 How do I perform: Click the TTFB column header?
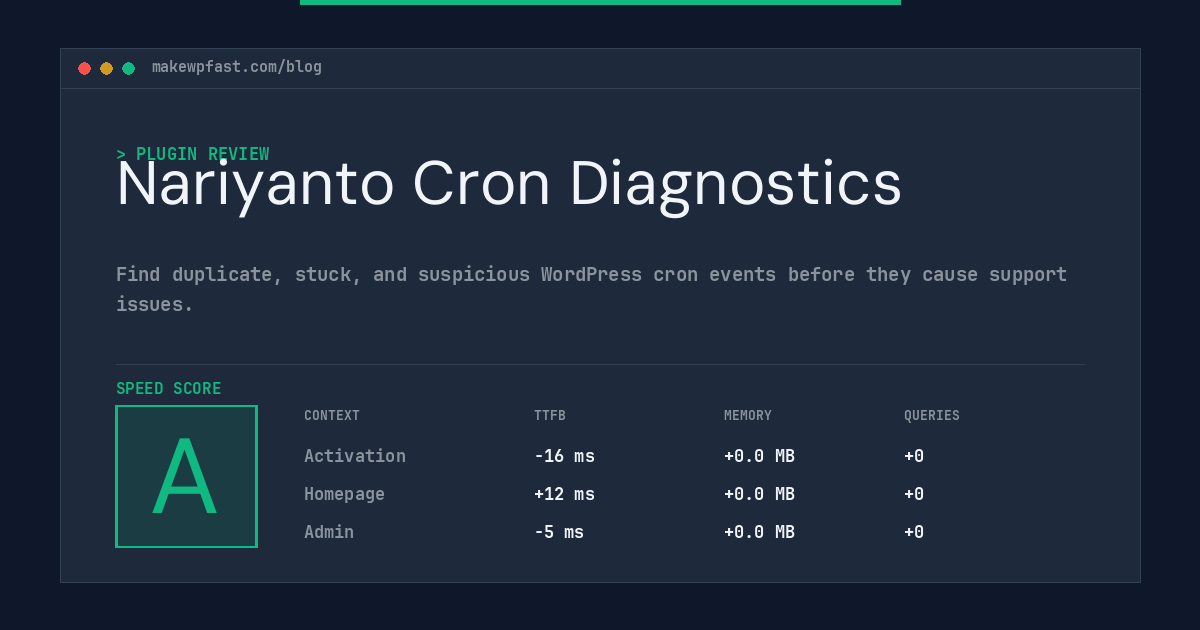(550, 416)
